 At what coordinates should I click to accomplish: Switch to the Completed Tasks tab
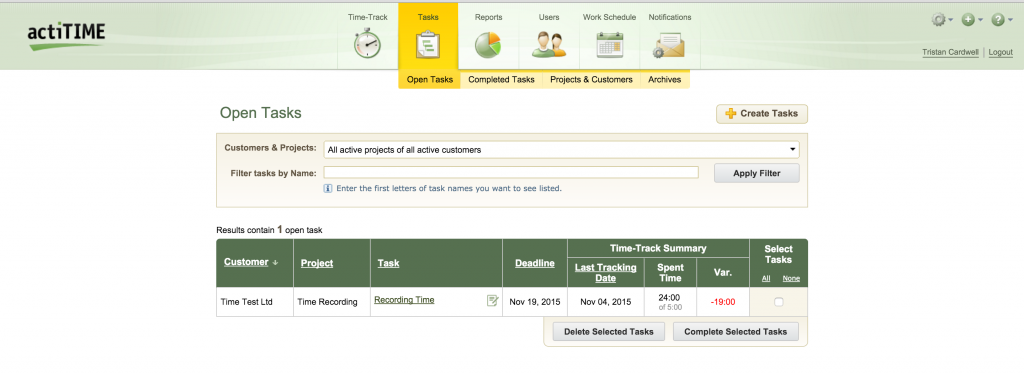pyautogui.click(x=501, y=80)
